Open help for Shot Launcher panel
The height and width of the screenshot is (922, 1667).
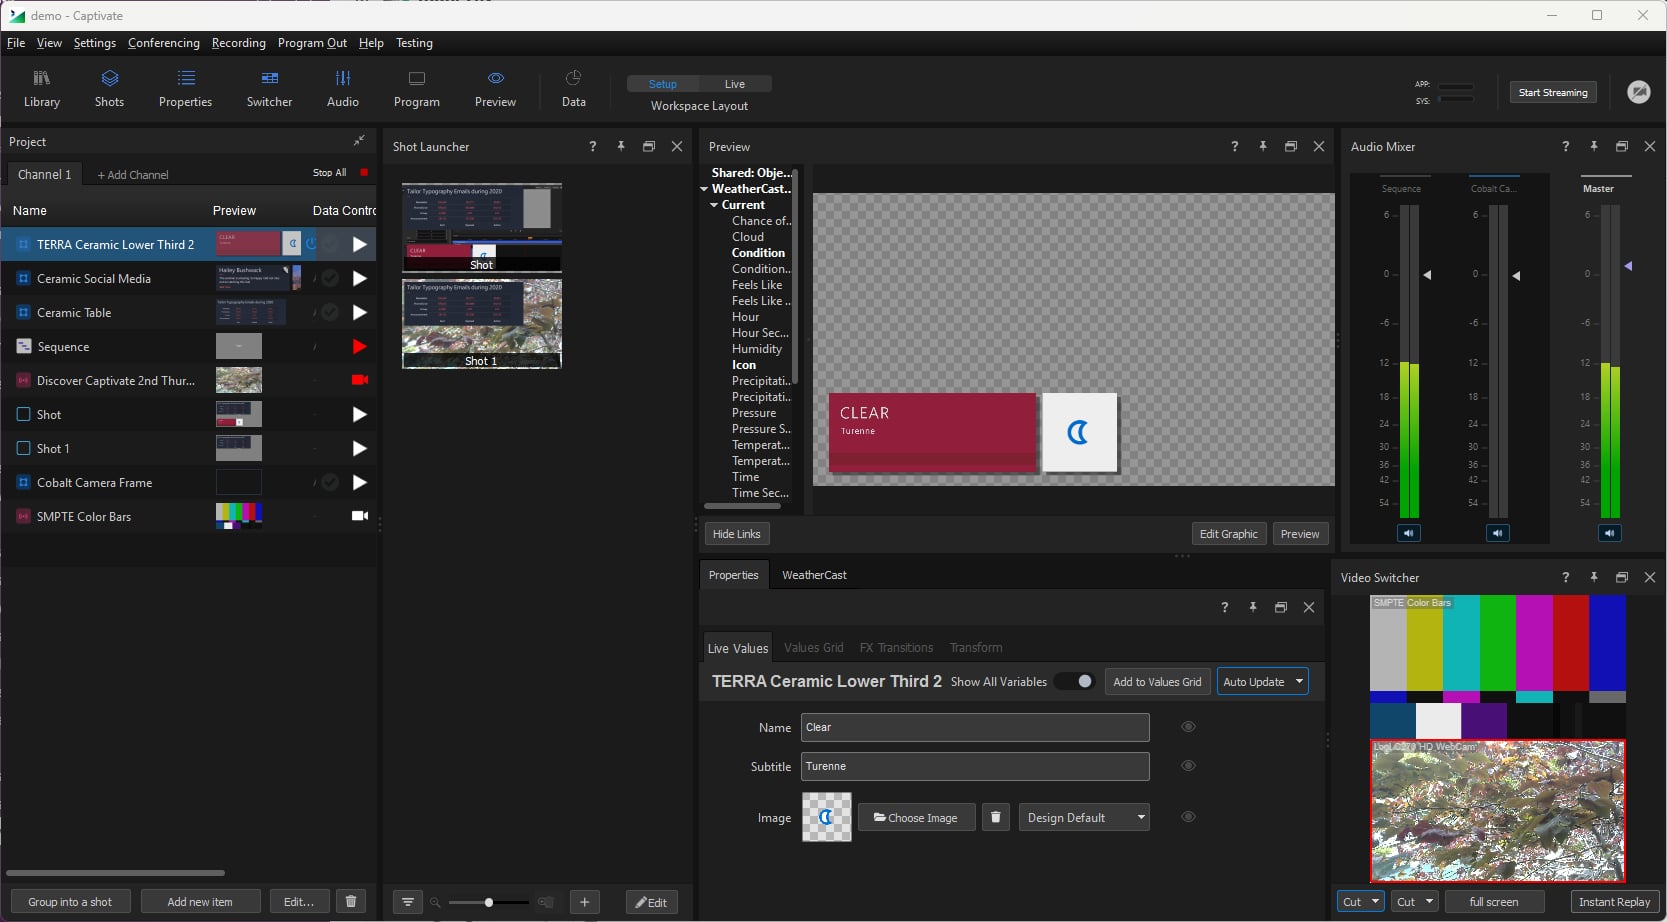pyautogui.click(x=593, y=146)
